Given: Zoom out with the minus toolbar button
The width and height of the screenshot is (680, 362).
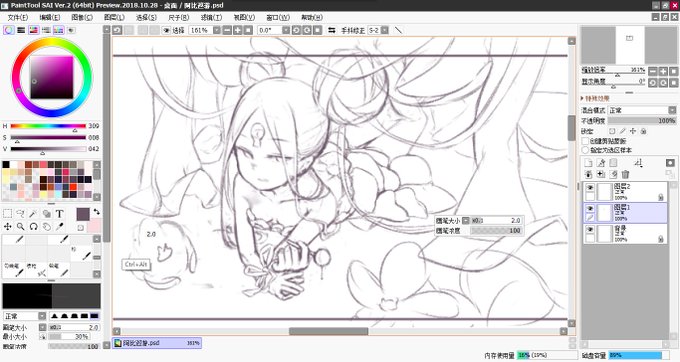Looking at the screenshot, I should [227, 30].
